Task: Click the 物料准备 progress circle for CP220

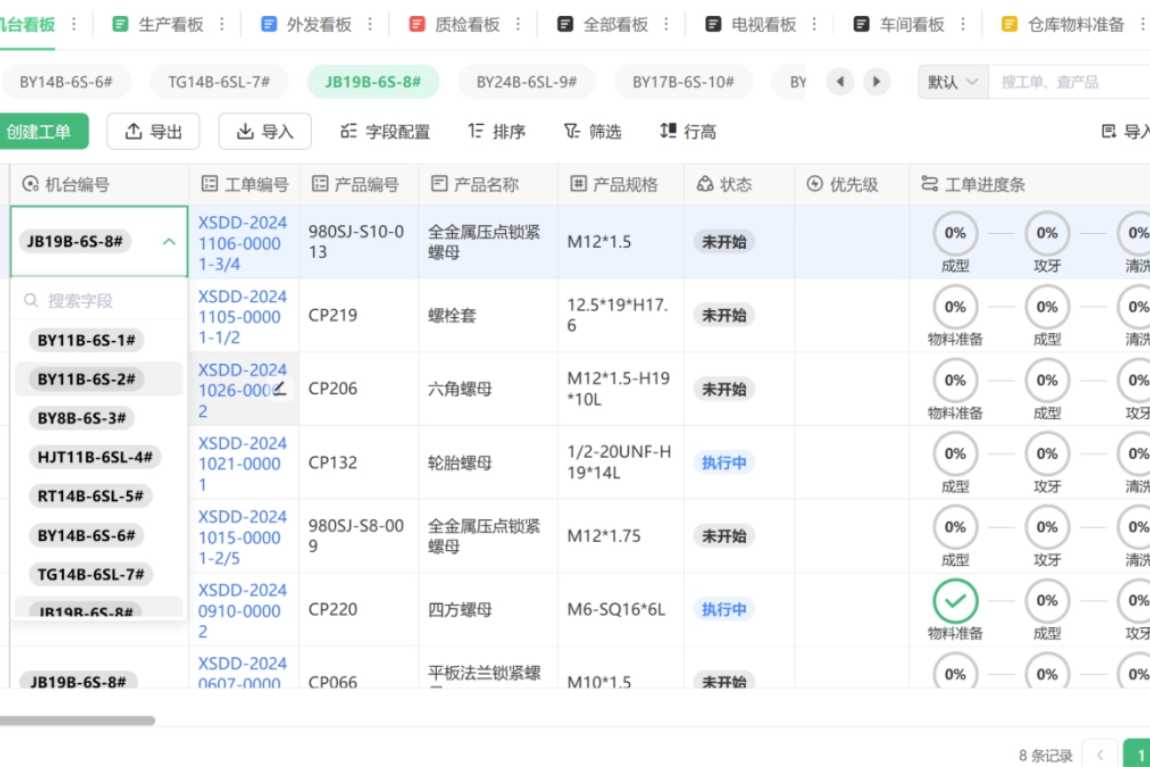Action: [955, 601]
